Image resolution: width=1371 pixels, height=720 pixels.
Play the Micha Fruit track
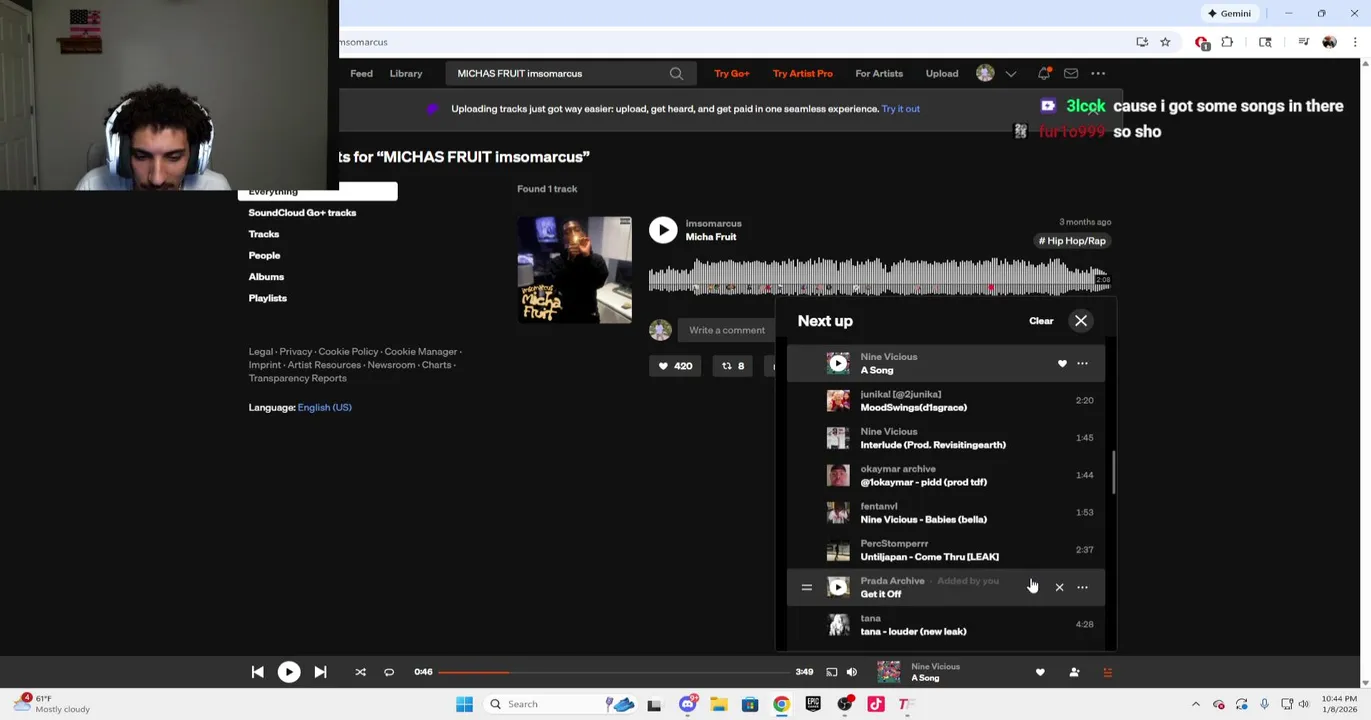[663, 230]
